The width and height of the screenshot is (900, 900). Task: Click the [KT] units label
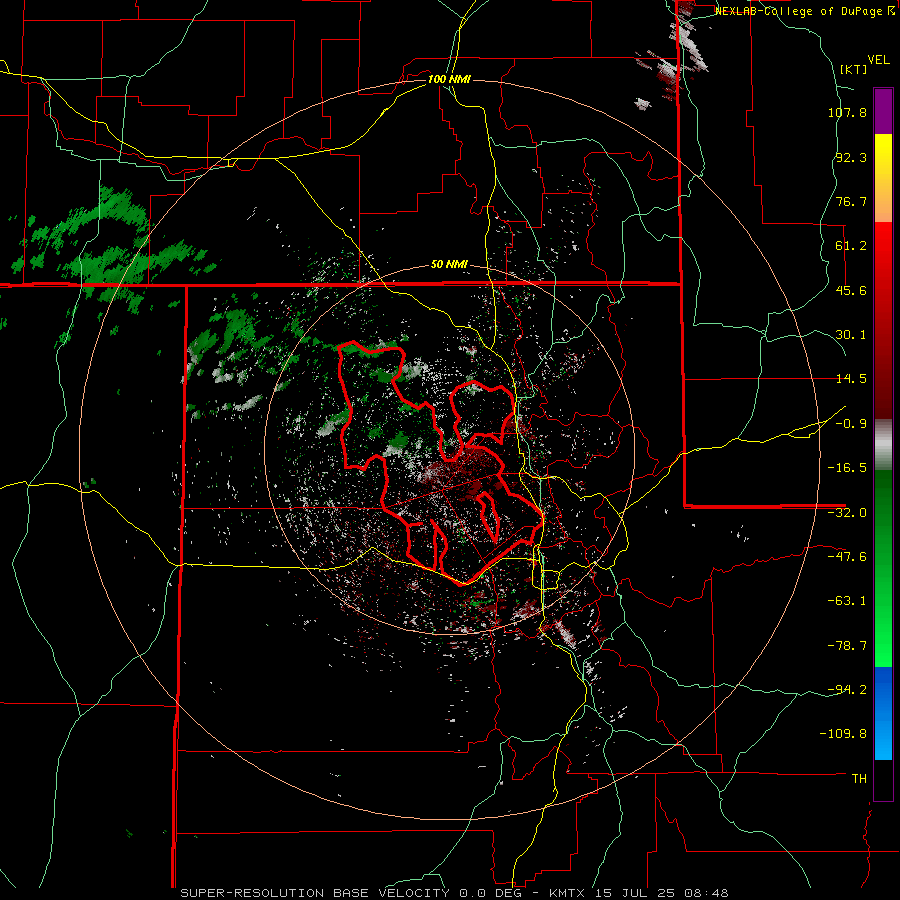pyautogui.click(x=853, y=69)
